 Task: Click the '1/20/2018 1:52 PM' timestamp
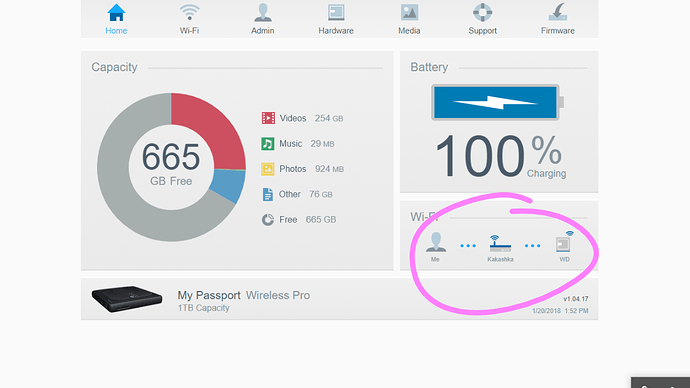(x=560, y=311)
